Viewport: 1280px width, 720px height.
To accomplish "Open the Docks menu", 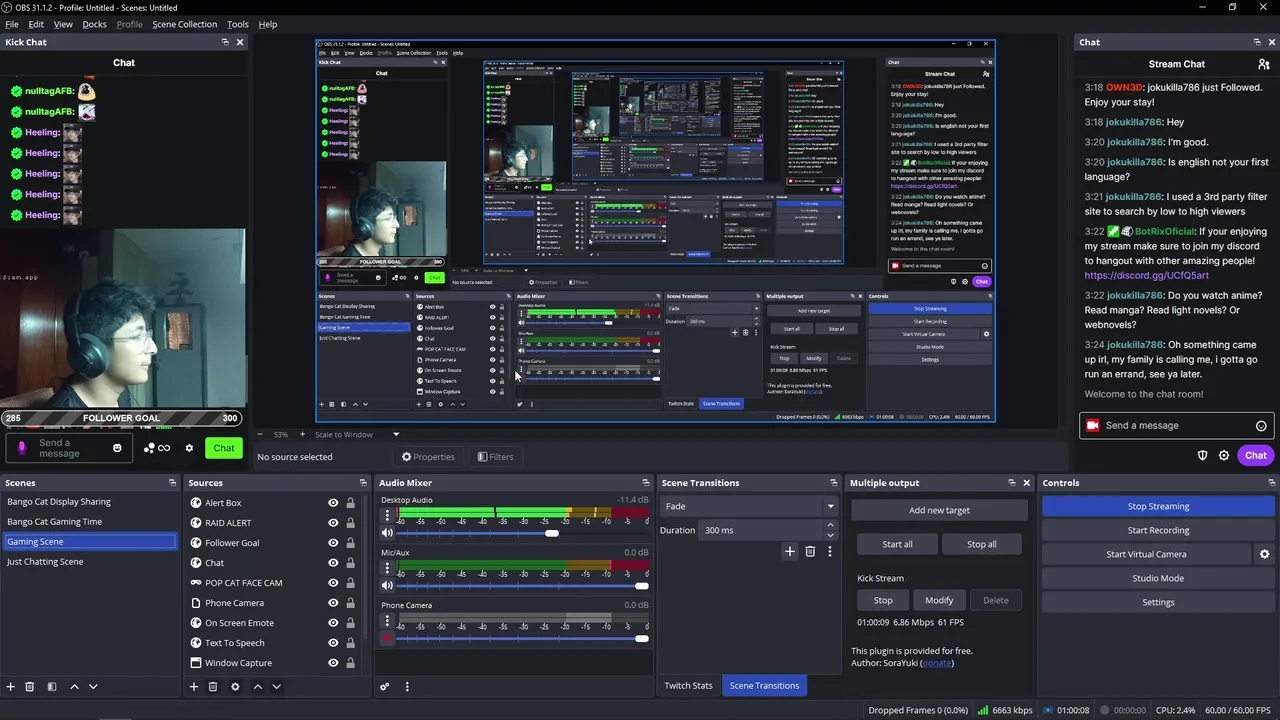I will click(x=94, y=24).
